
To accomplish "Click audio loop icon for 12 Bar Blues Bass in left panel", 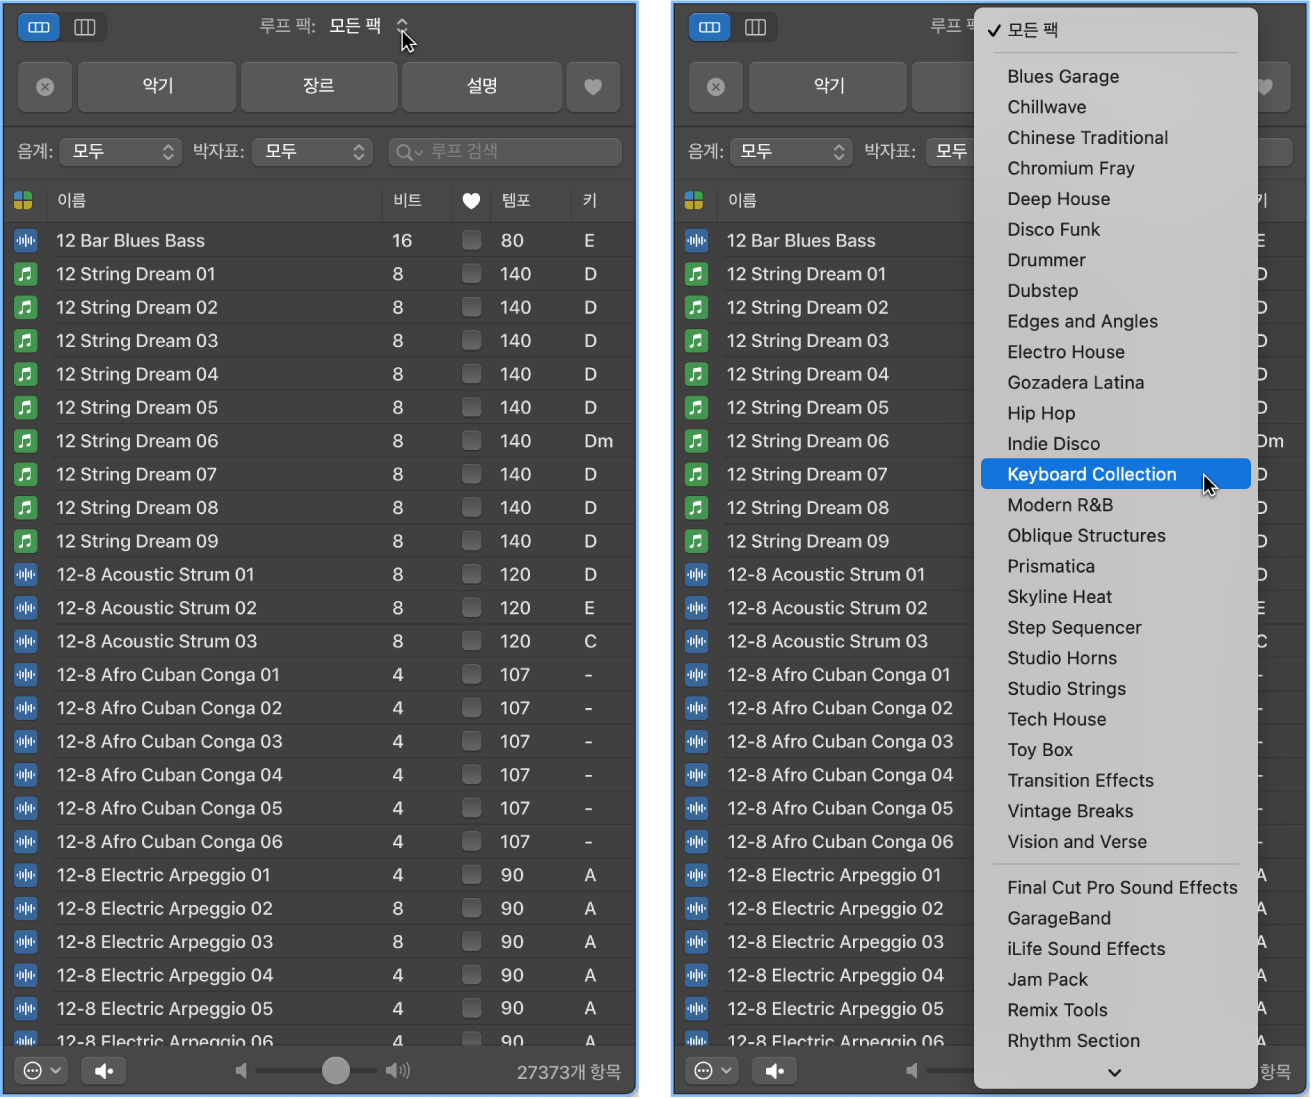I will click(x=25, y=240).
